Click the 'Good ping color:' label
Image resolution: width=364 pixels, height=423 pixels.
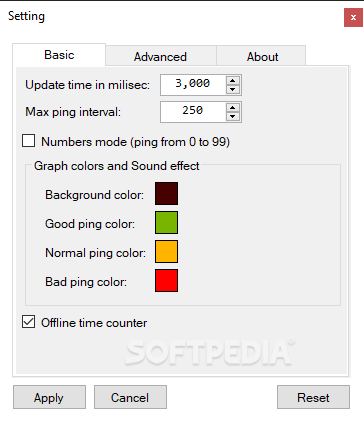click(x=90, y=224)
